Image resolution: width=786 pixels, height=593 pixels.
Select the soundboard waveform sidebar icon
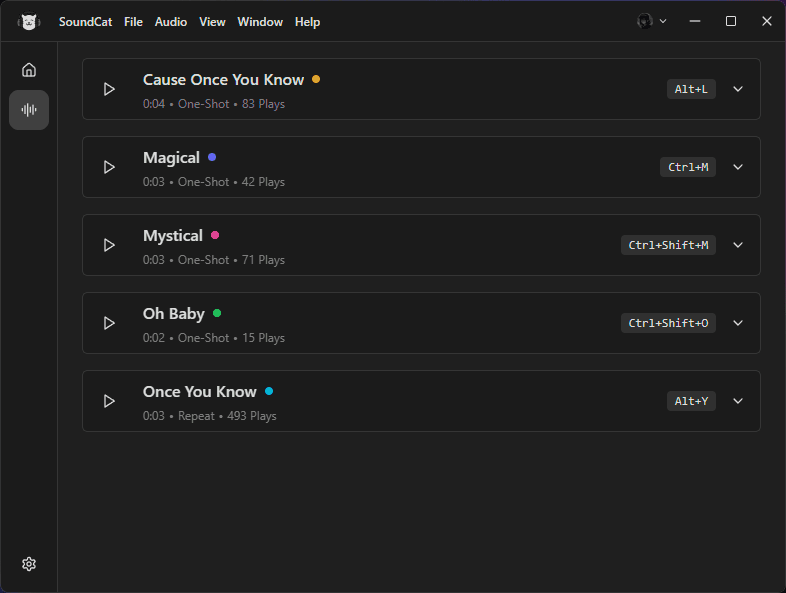click(29, 110)
